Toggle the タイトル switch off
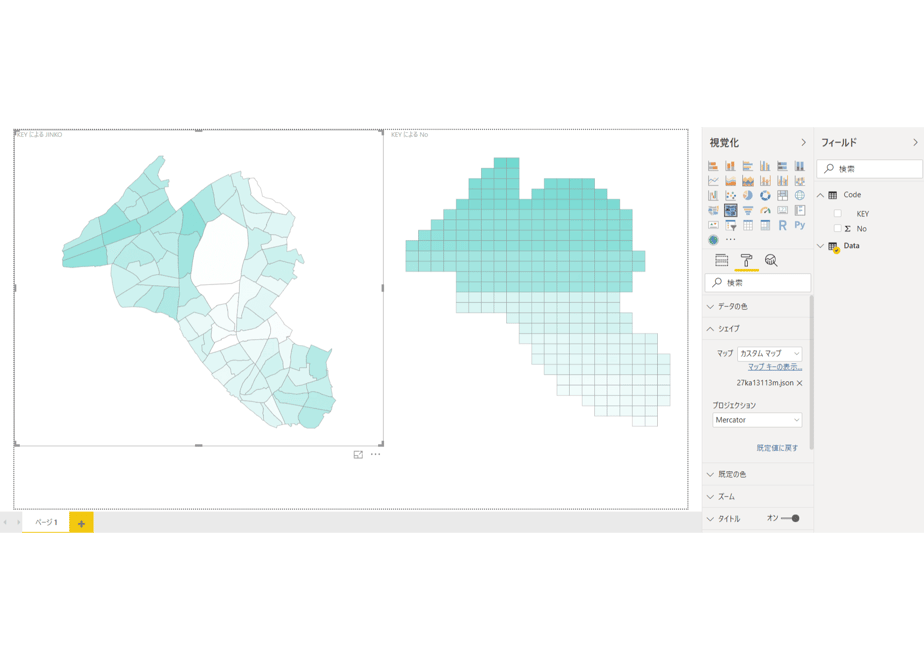This screenshot has width=924, height=660. coord(790,519)
